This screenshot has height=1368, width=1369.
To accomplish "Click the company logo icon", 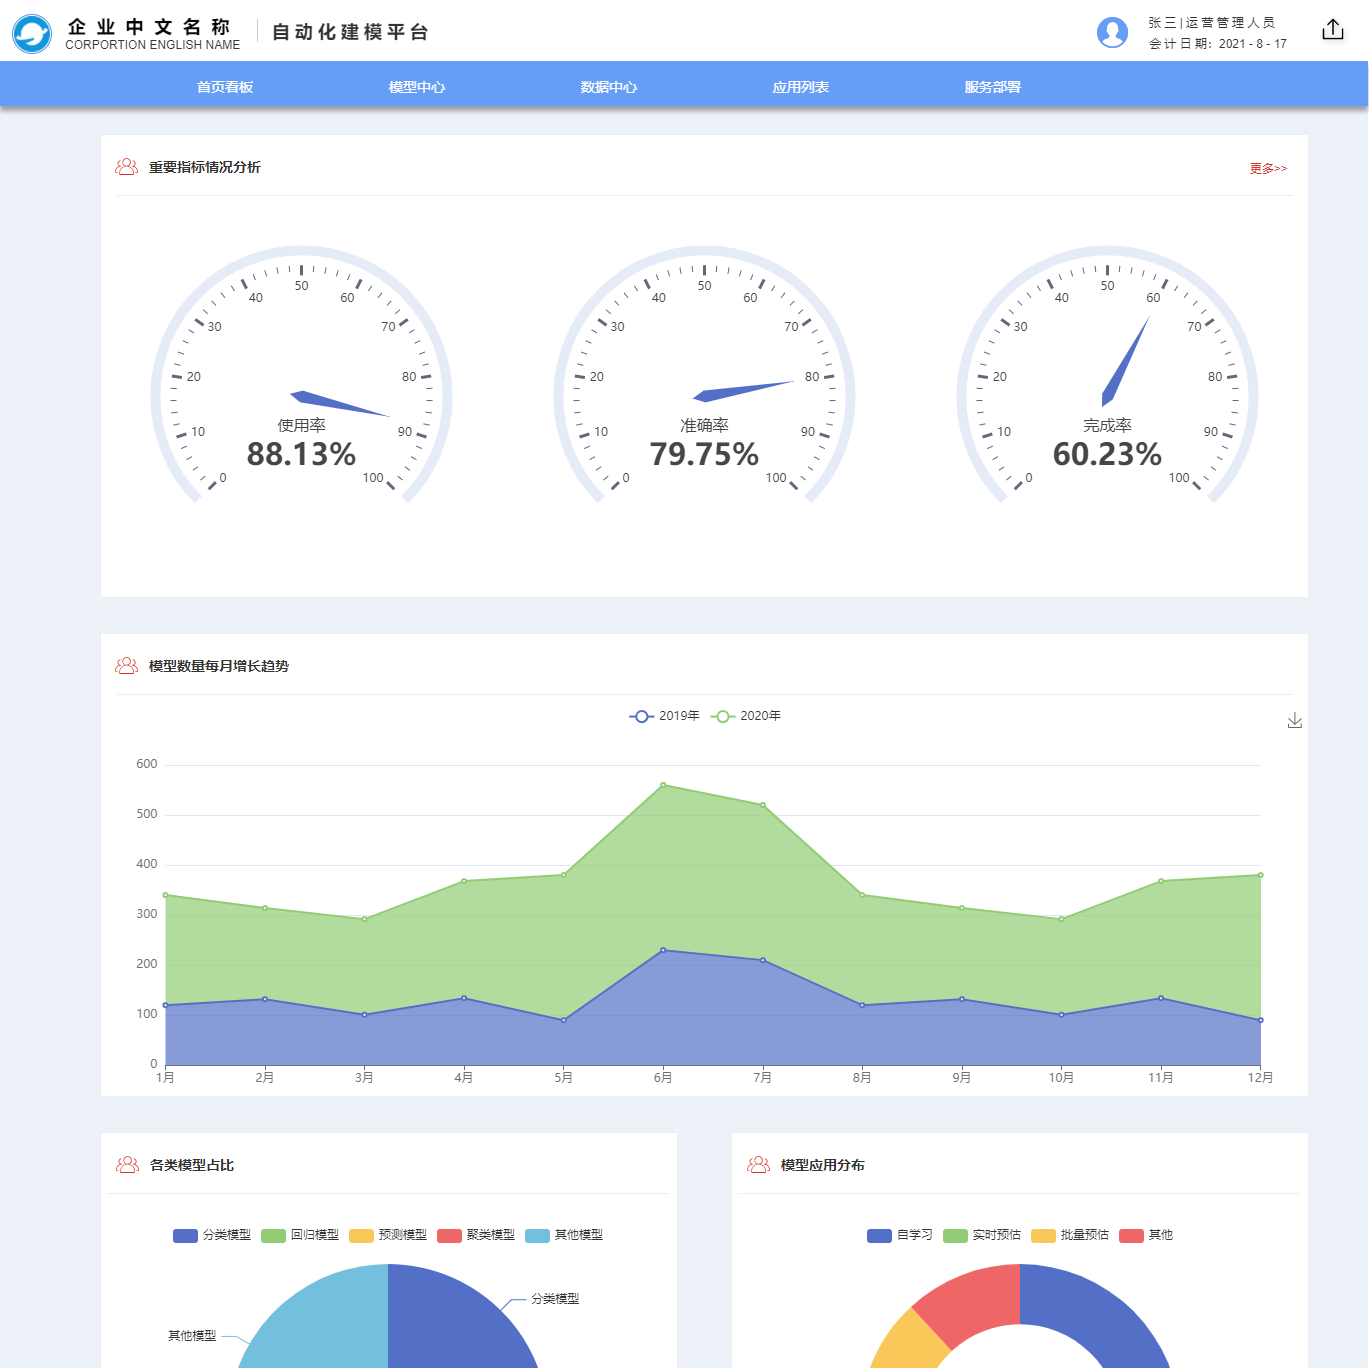I will click(32, 33).
